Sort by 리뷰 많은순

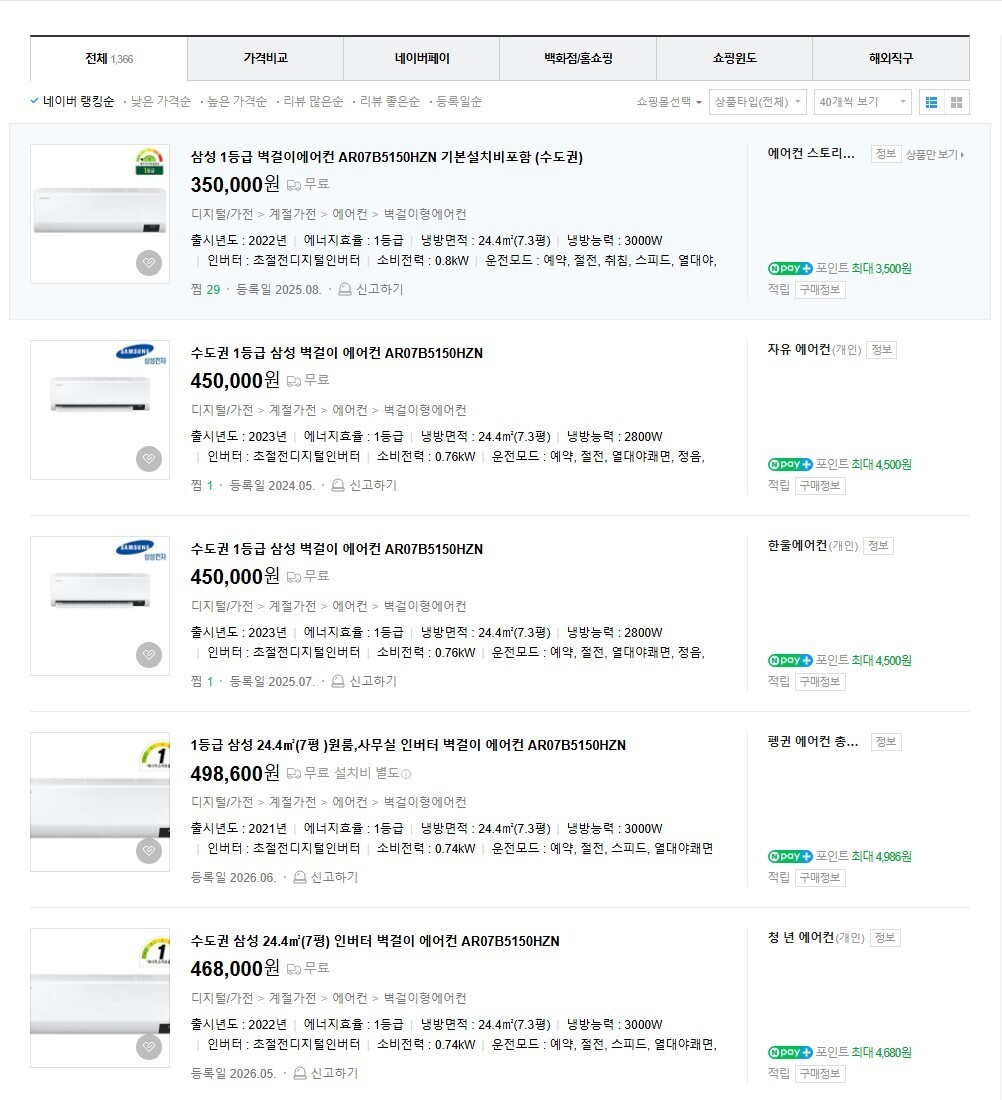point(313,102)
